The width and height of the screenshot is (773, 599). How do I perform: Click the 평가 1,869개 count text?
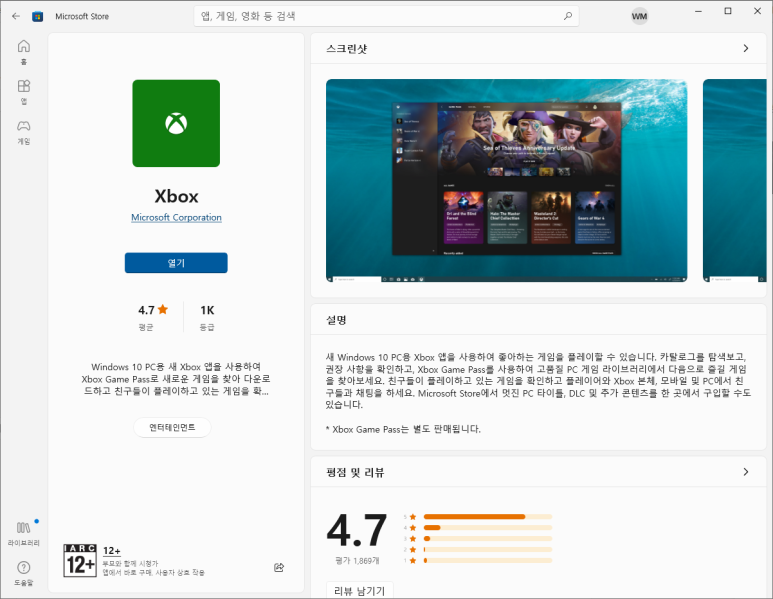pos(357,561)
